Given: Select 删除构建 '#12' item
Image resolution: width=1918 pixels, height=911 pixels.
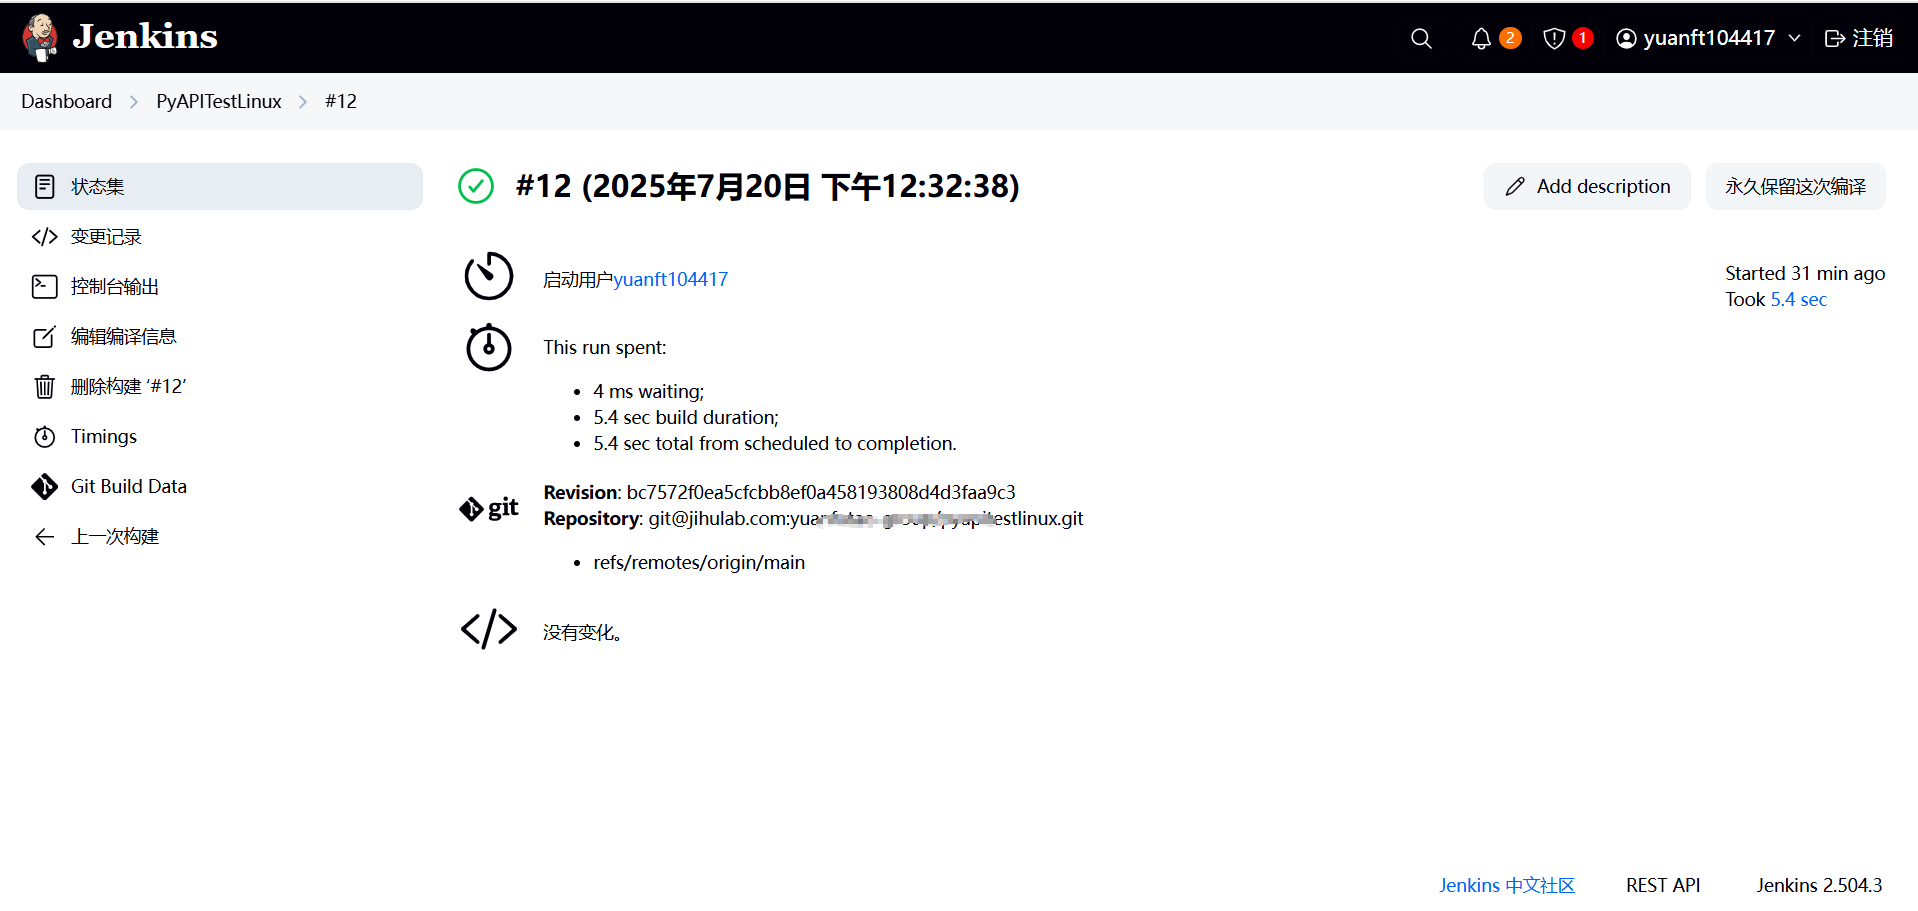Looking at the screenshot, I should (x=220, y=386).
